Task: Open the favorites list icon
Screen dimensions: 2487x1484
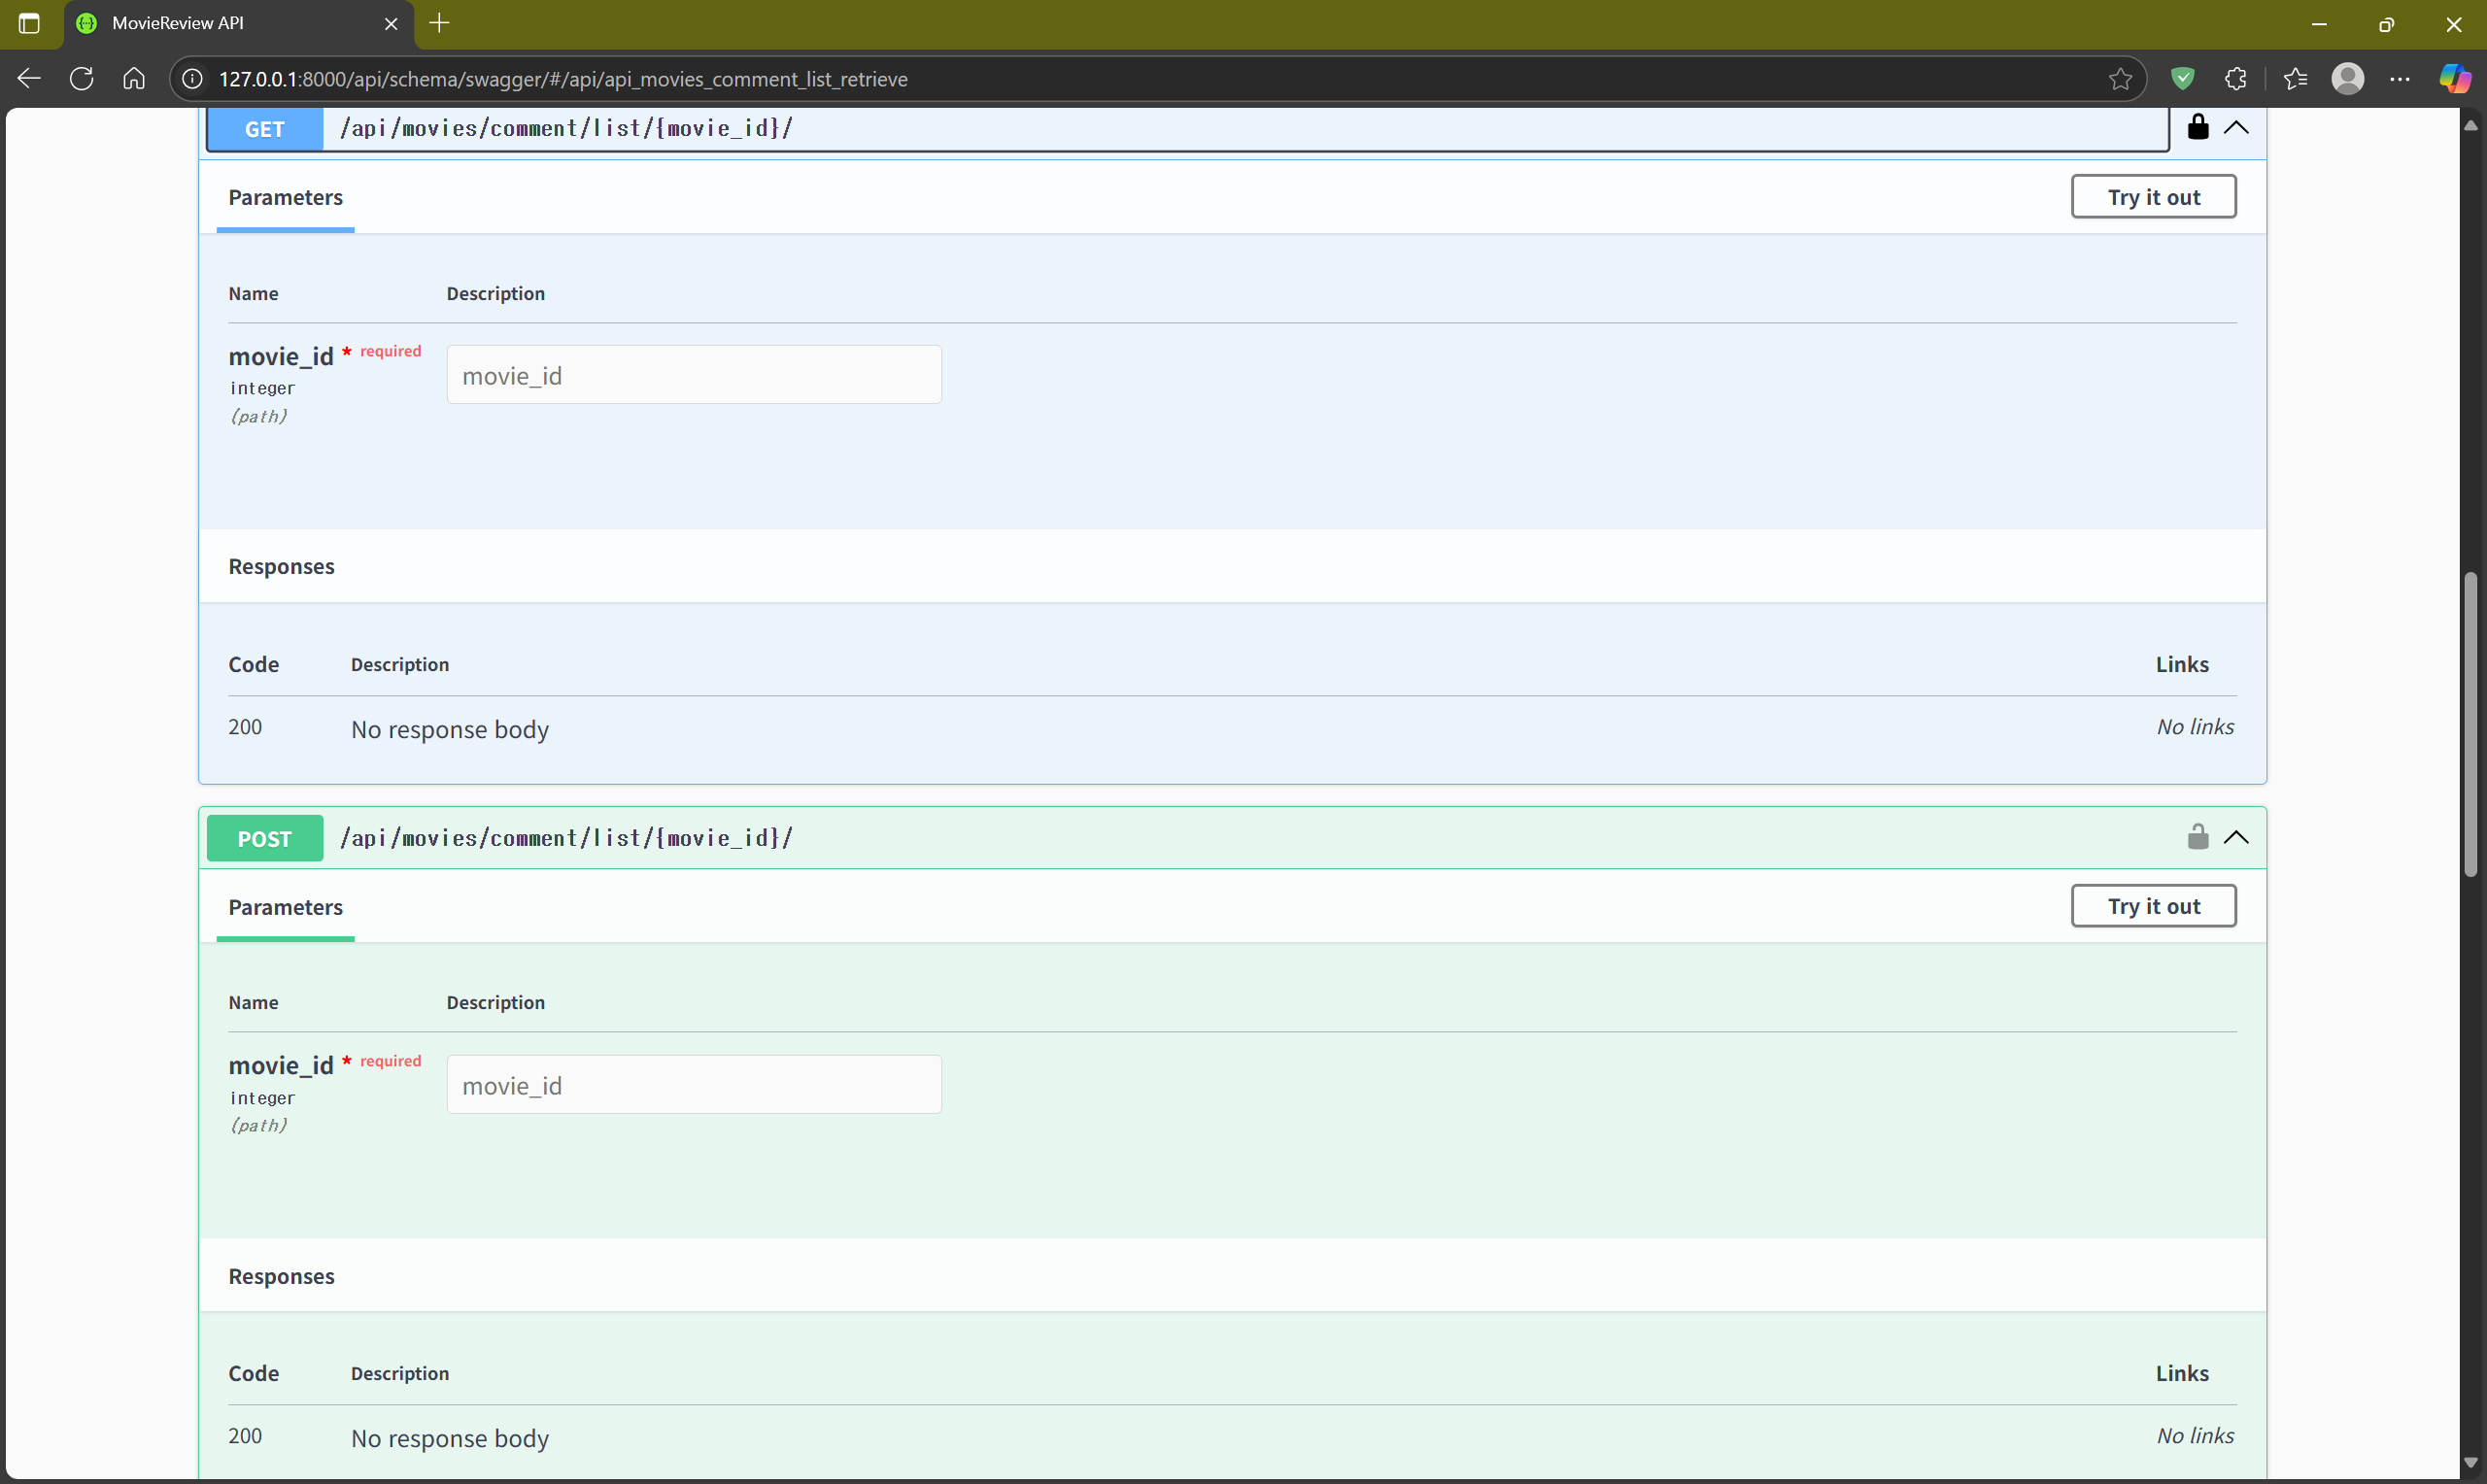Action: point(2295,79)
